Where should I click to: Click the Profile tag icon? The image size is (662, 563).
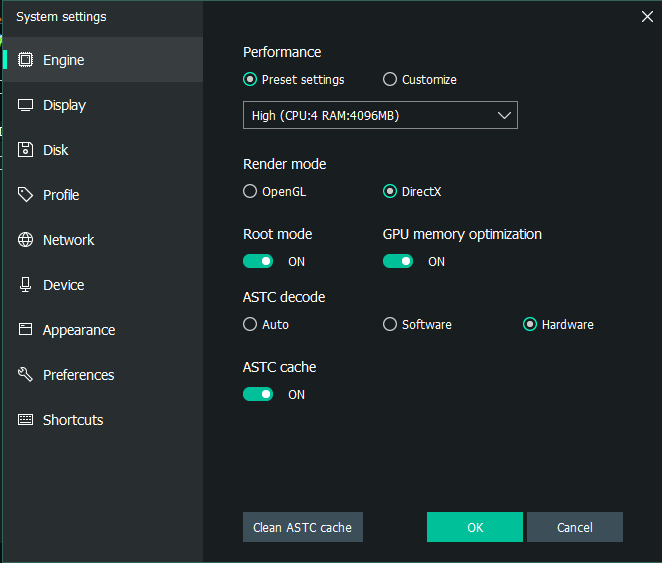(25, 195)
